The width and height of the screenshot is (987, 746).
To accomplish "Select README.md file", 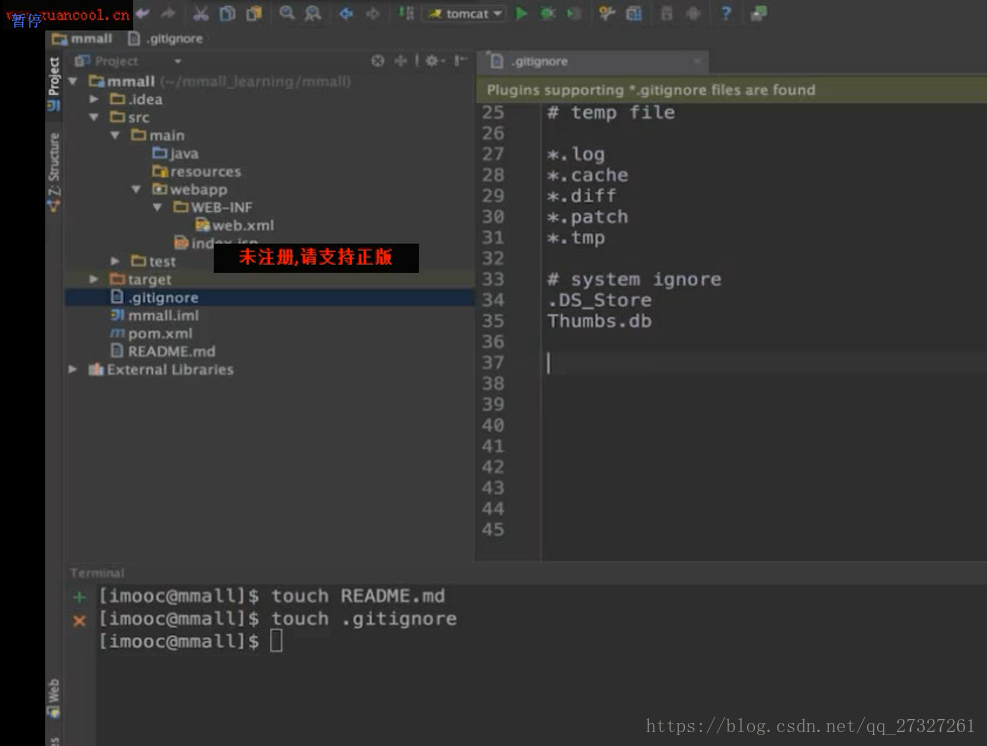I will tap(163, 351).
